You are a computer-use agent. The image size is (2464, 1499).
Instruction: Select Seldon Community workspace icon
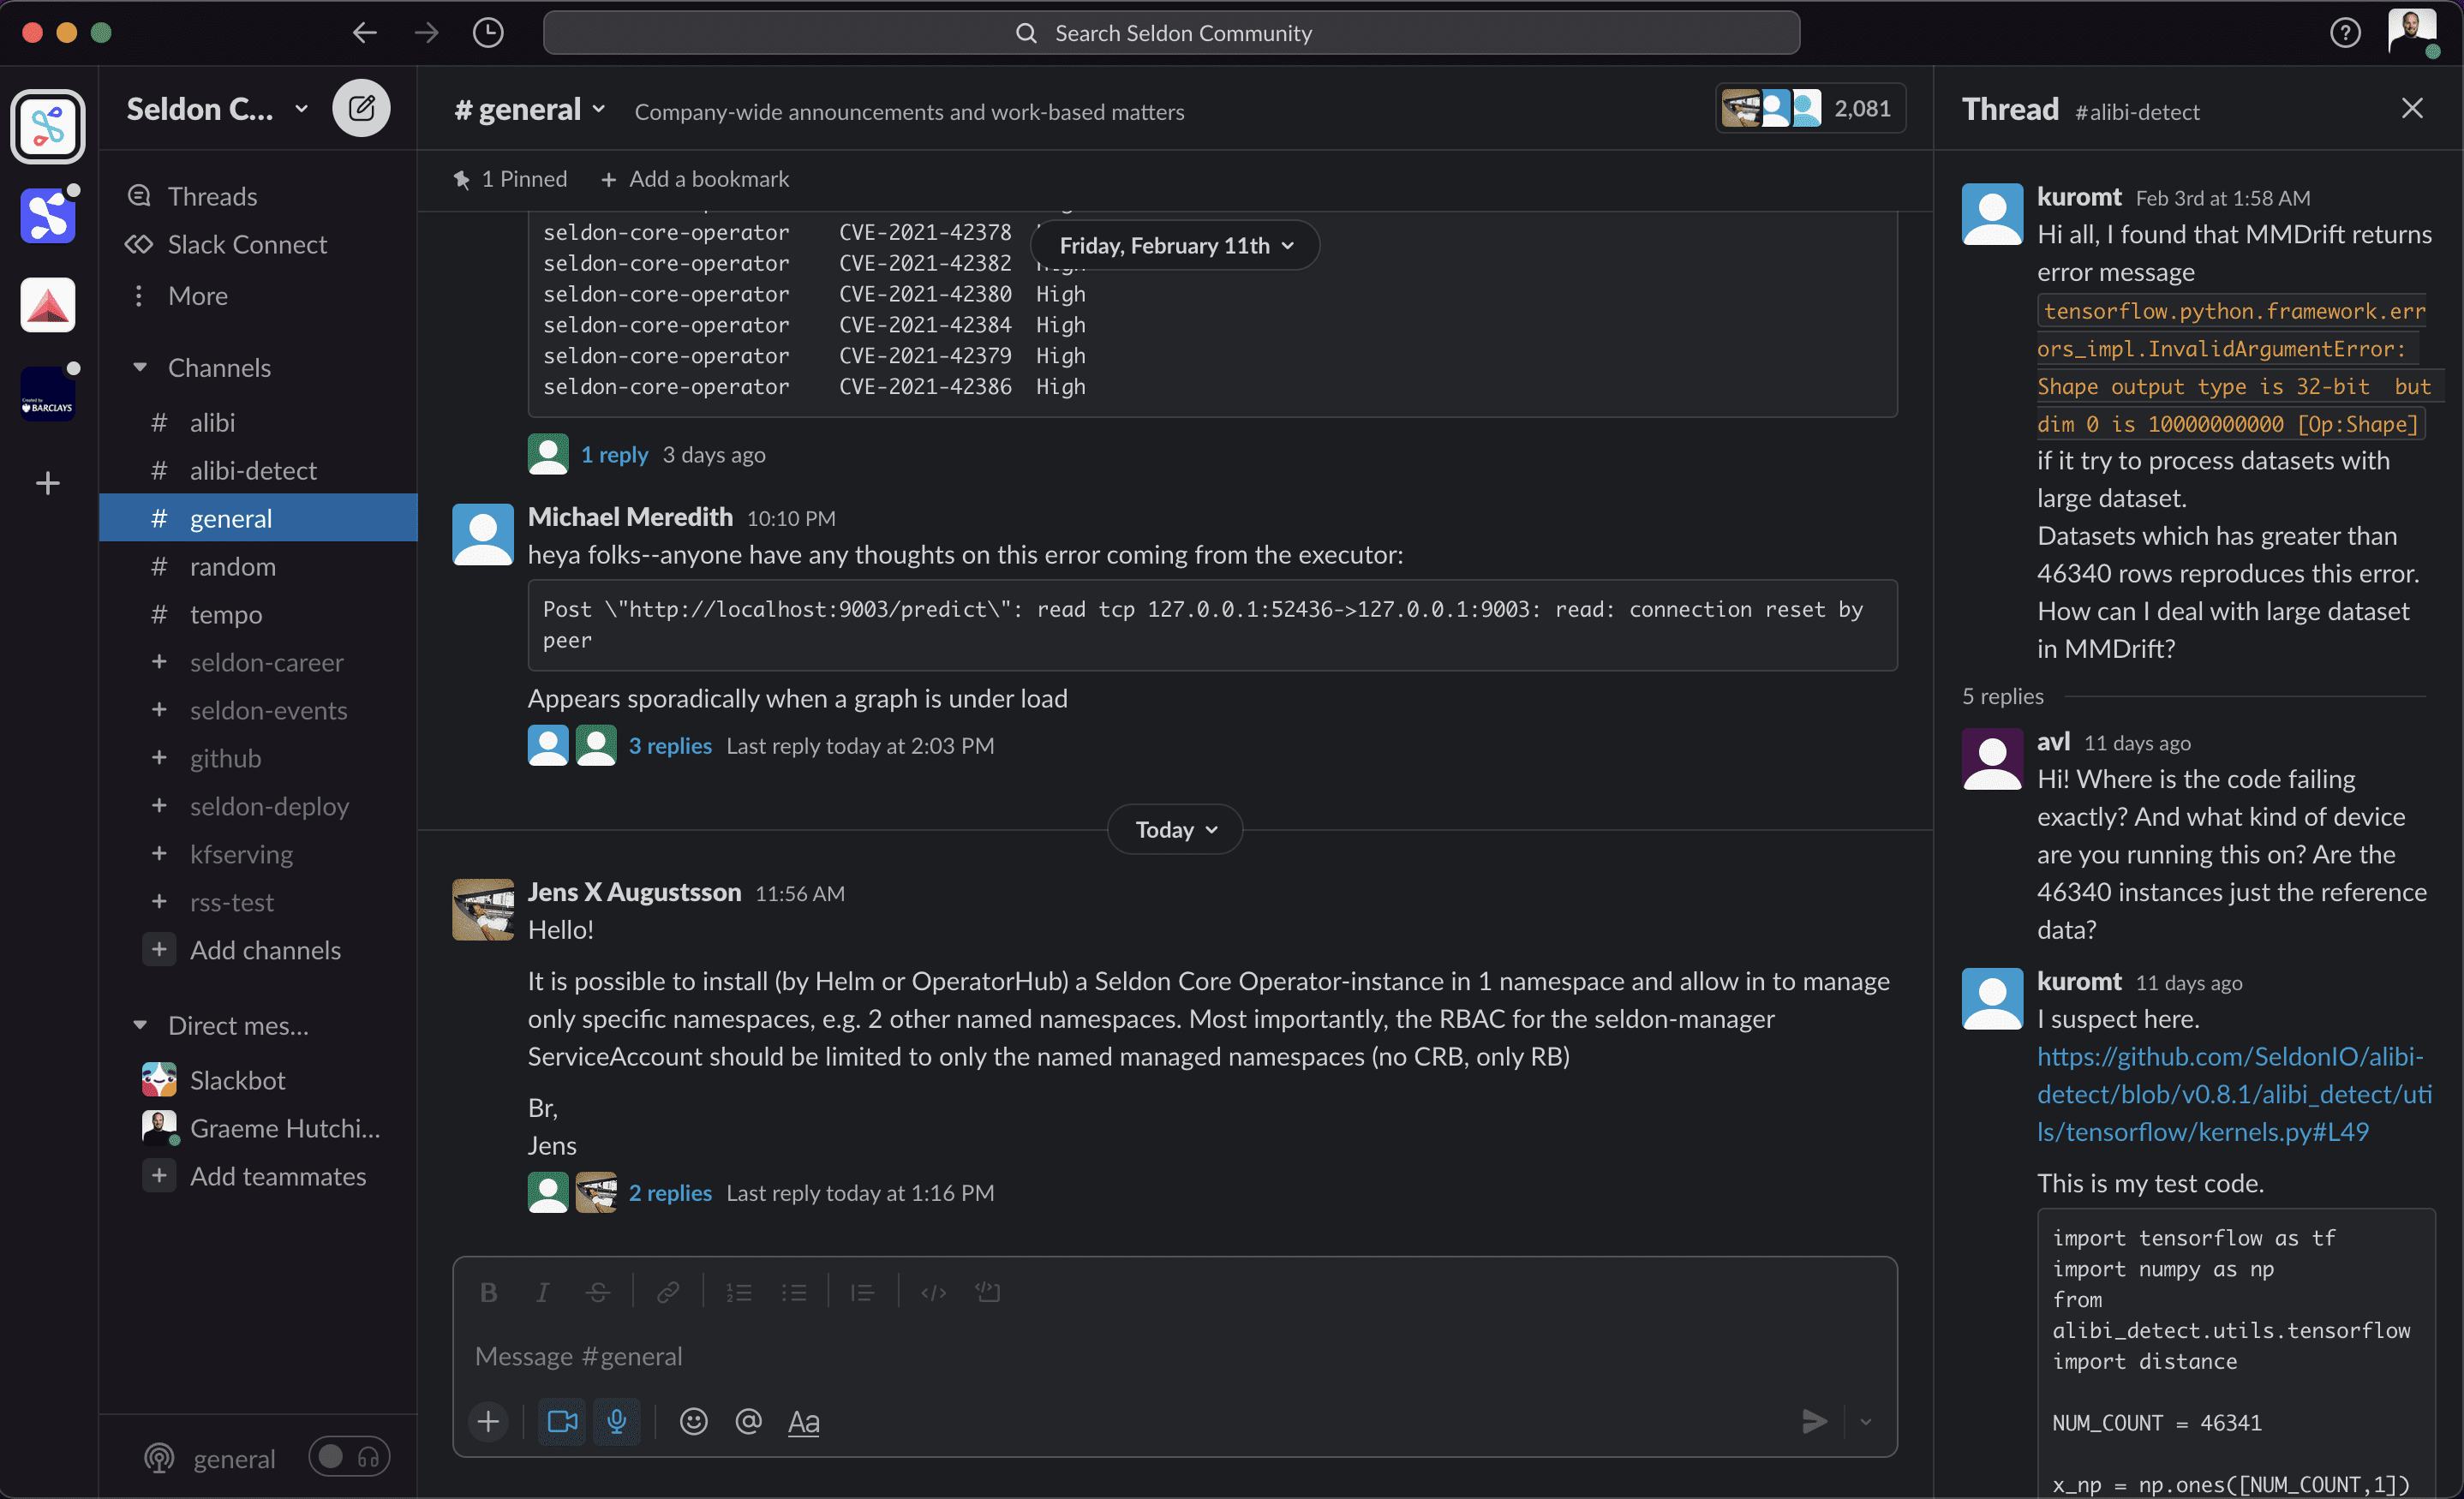(48, 127)
